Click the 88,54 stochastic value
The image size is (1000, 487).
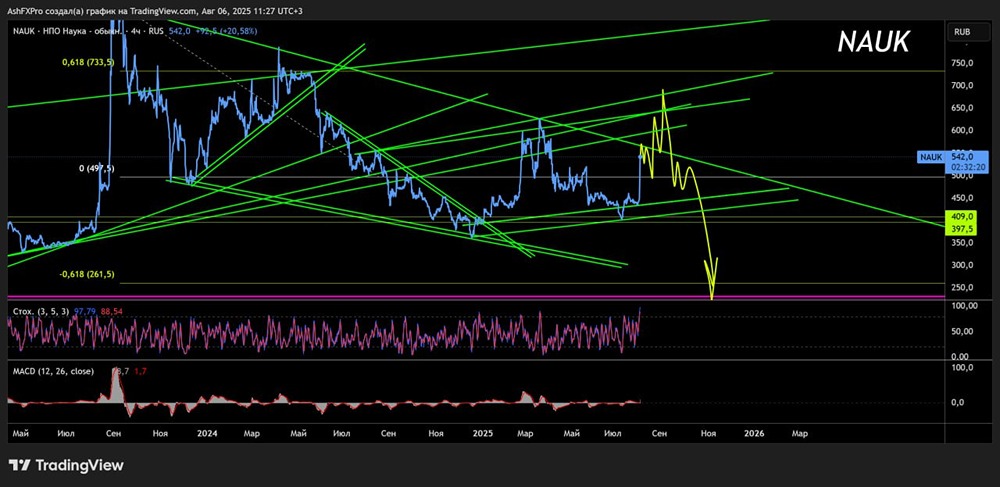[x=110, y=310]
